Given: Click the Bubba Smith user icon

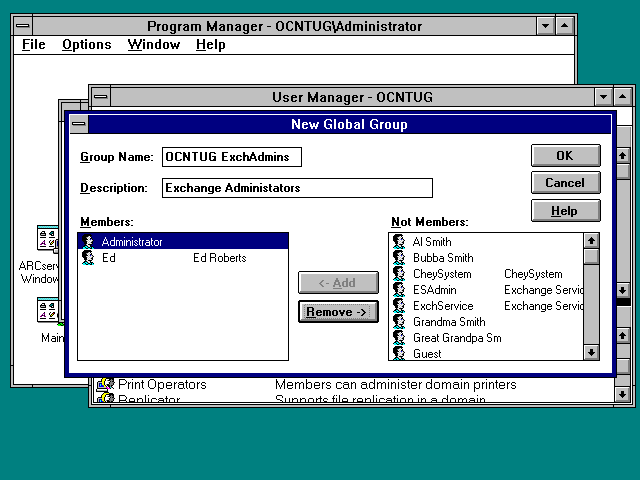Looking at the screenshot, I should pos(399,258).
